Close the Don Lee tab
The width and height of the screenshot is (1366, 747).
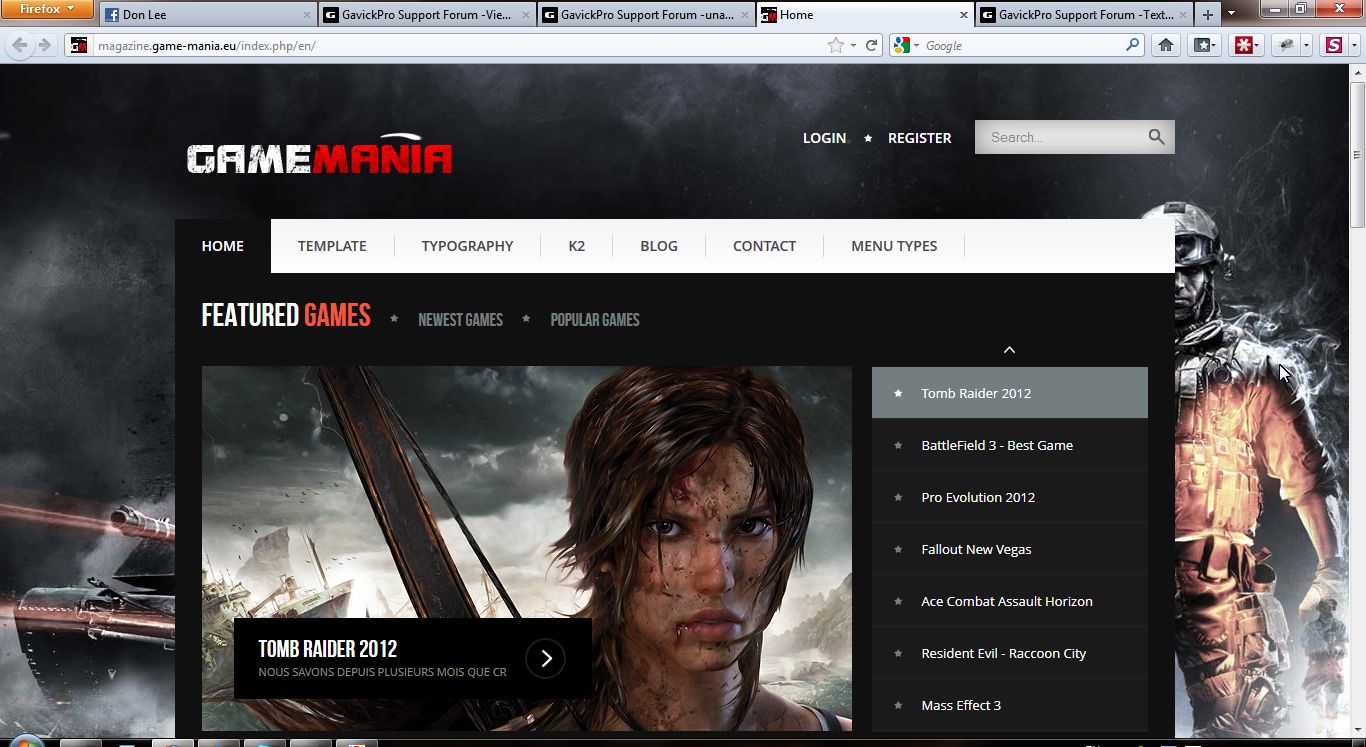[x=307, y=15]
